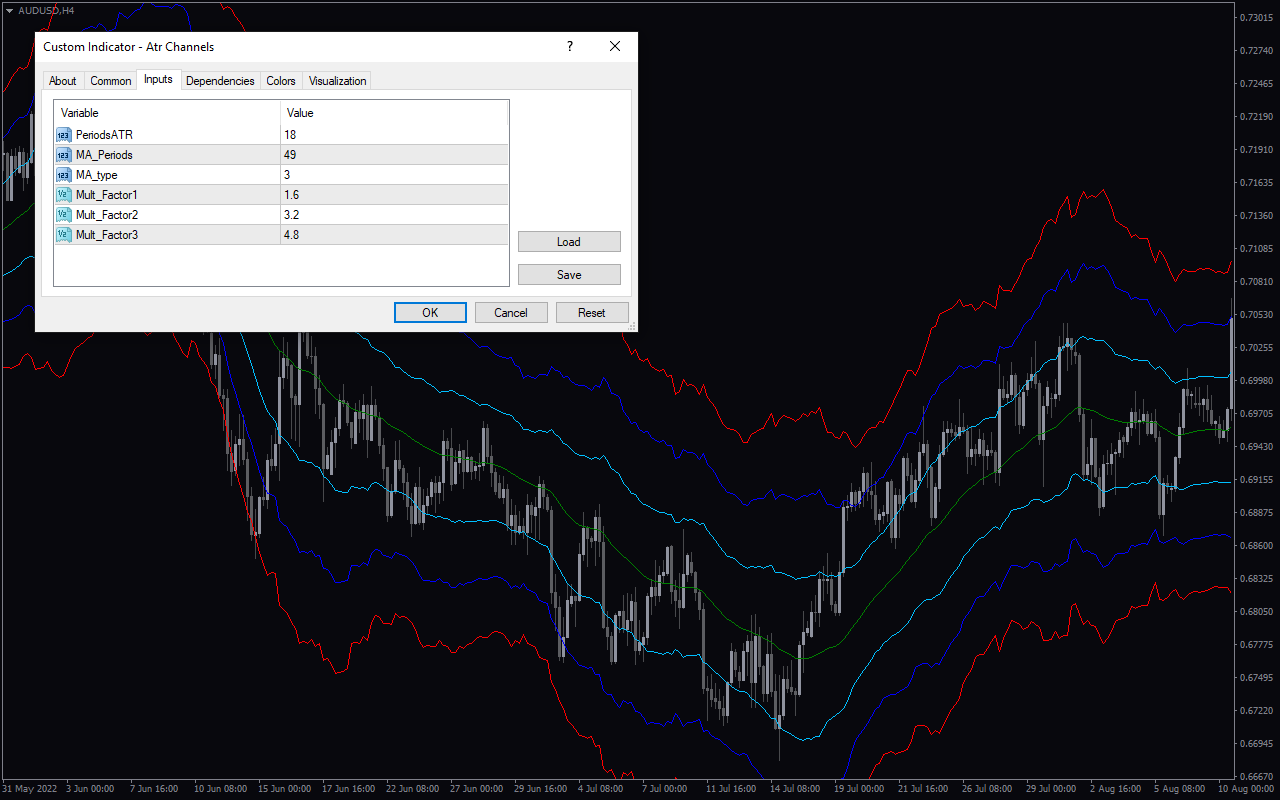Select the PeriodsATR variable name

tap(104, 135)
